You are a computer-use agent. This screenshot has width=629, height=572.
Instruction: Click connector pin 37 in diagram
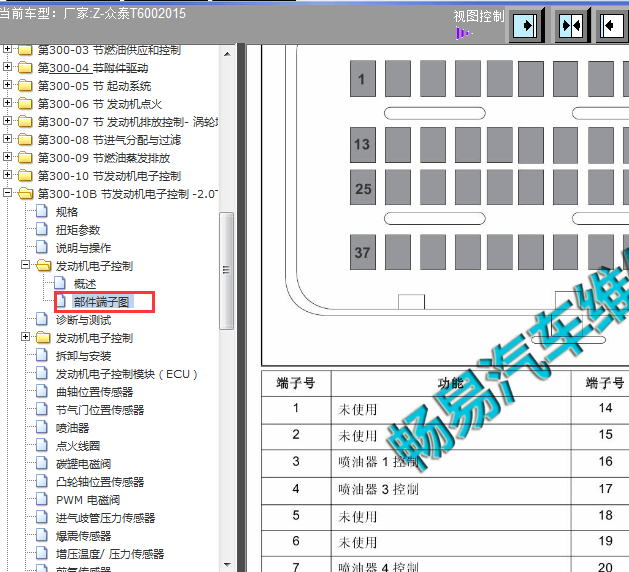tap(363, 252)
